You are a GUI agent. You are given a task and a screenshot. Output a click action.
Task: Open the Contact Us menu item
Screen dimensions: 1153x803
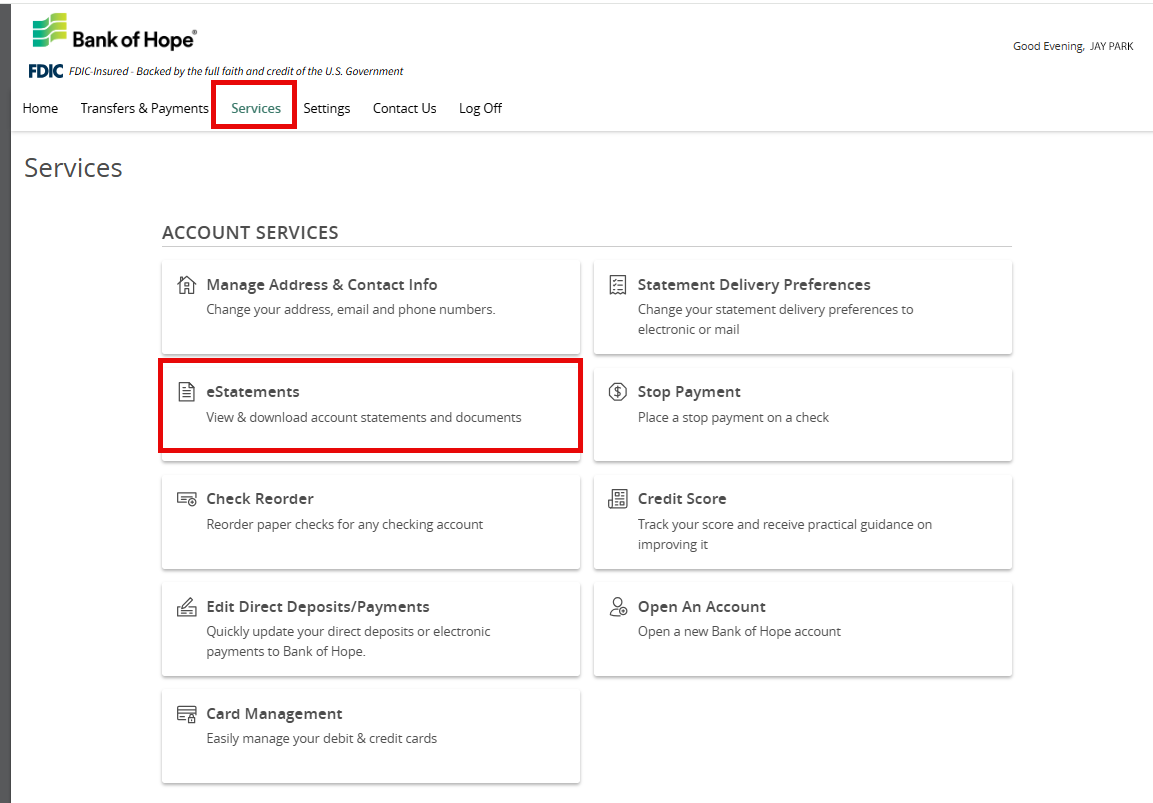click(x=404, y=108)
